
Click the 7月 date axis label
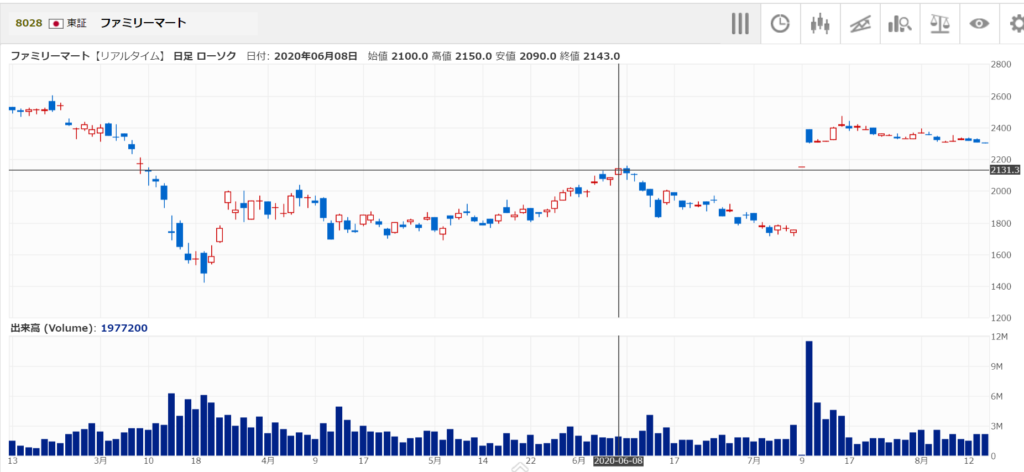coord(754,461)
